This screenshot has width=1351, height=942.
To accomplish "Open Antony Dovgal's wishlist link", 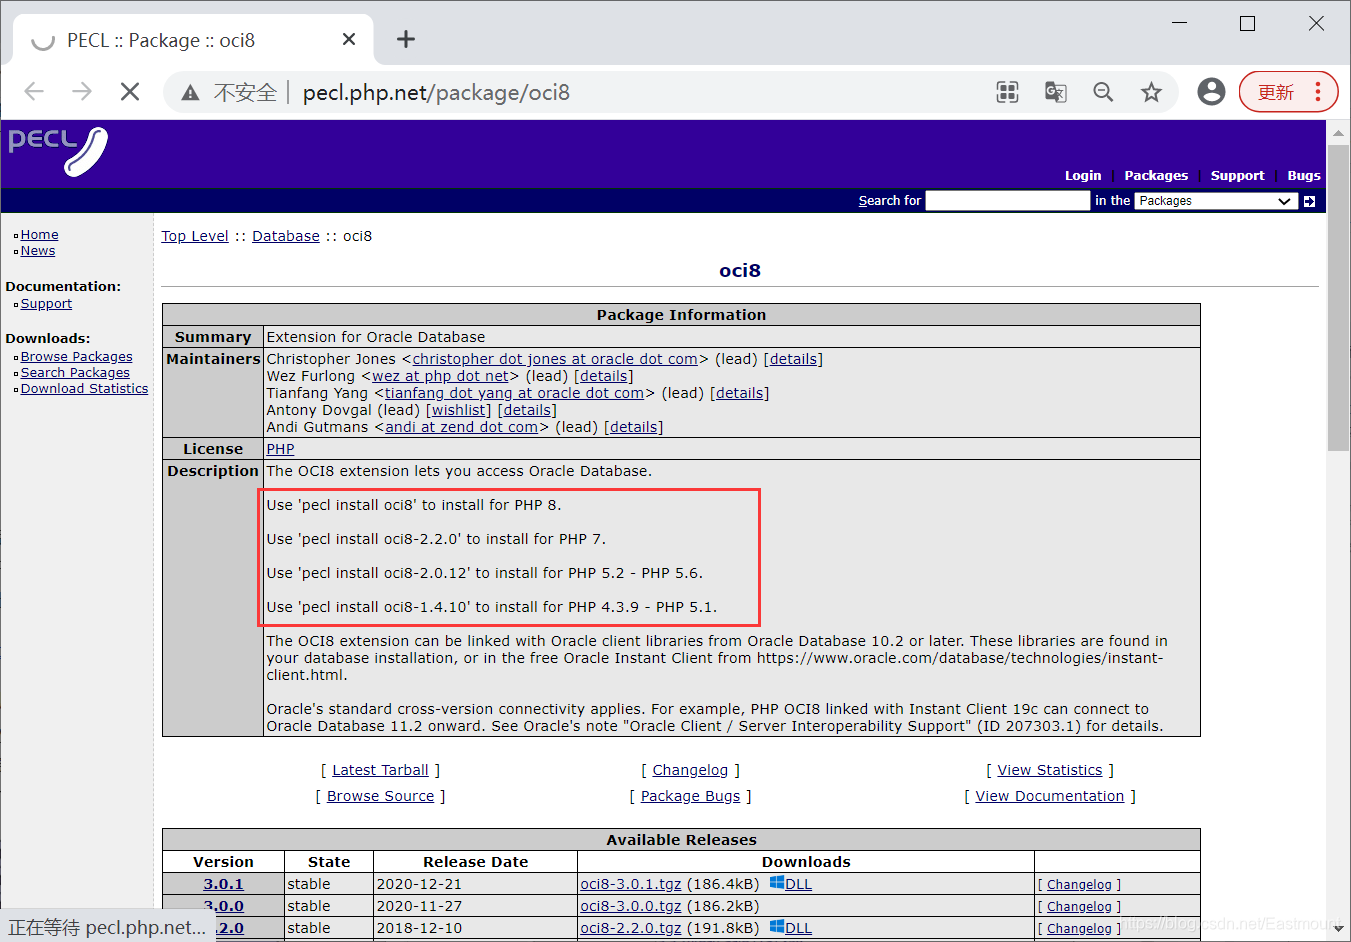I will point(459,410).
